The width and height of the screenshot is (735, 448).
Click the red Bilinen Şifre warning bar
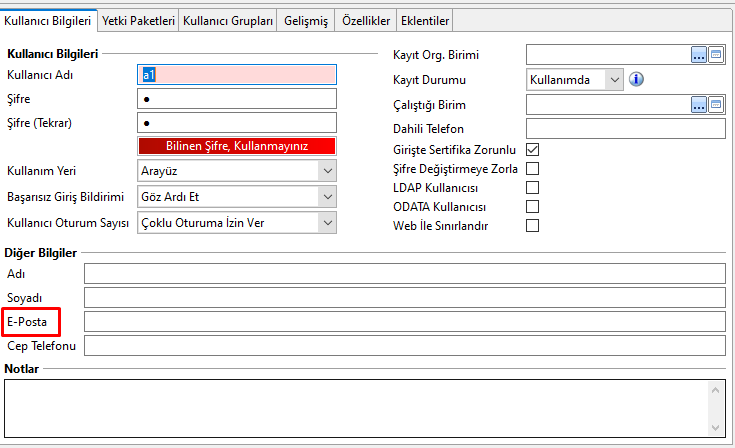tap(237, 146)
